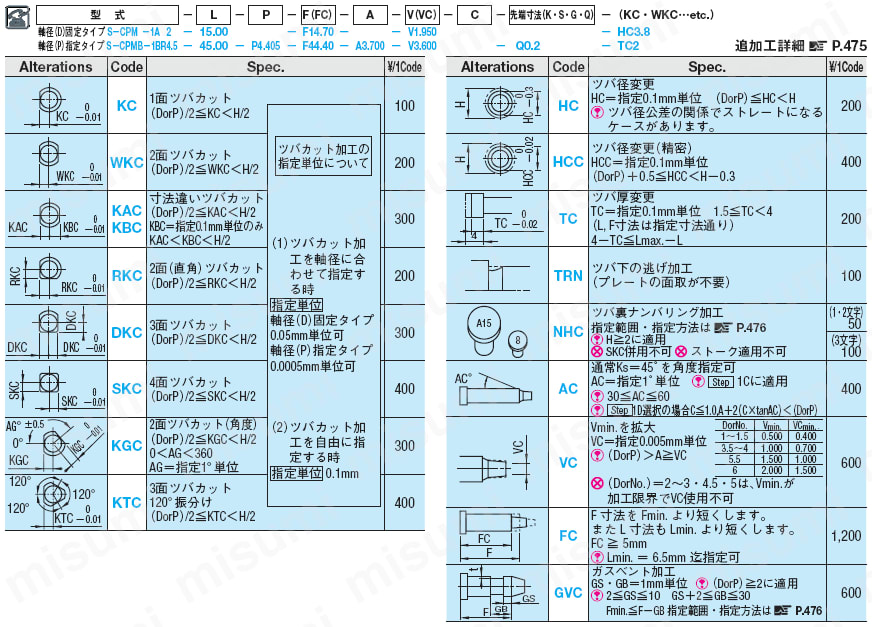872x627 pixels.
Task: Click the AC angle specification diagram
Action: tap(497, 389)
